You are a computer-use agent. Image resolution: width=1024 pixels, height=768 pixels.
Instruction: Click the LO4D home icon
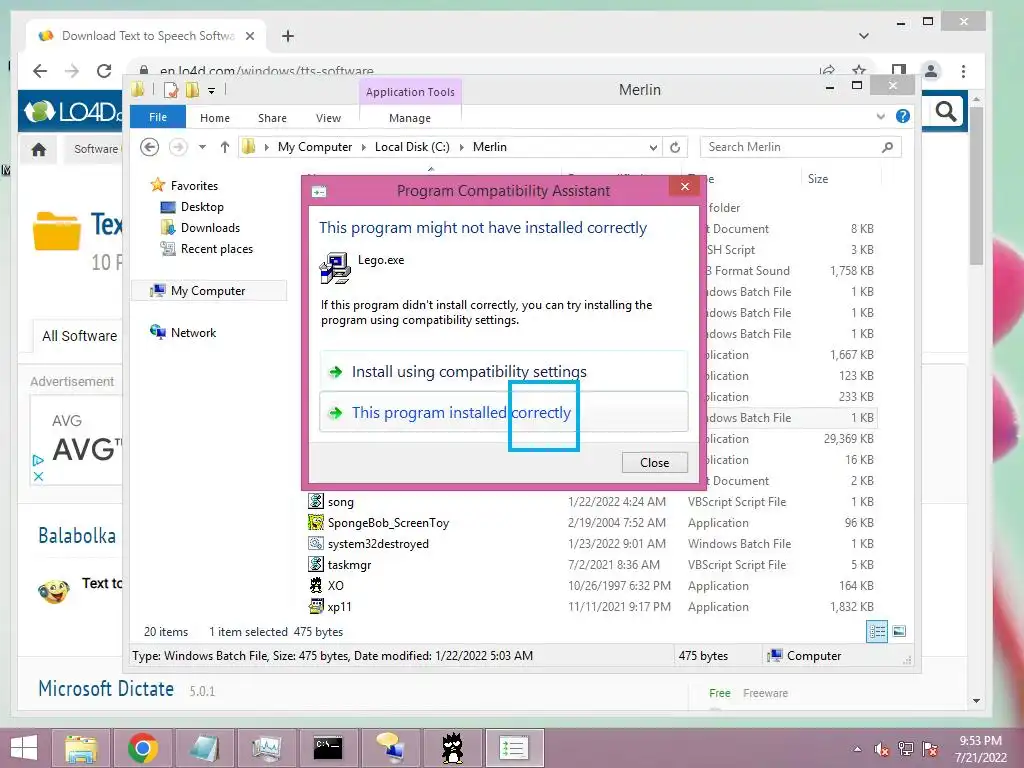pos(39,150)
